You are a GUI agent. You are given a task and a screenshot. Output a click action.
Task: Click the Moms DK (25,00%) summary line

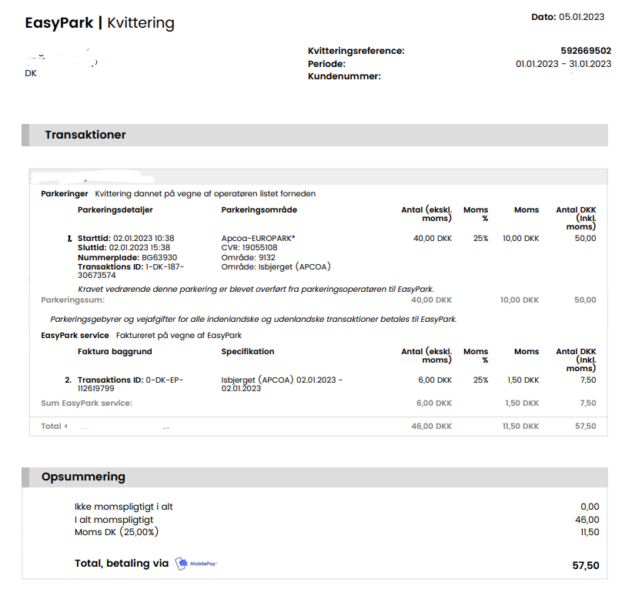[x=119, y=532]
